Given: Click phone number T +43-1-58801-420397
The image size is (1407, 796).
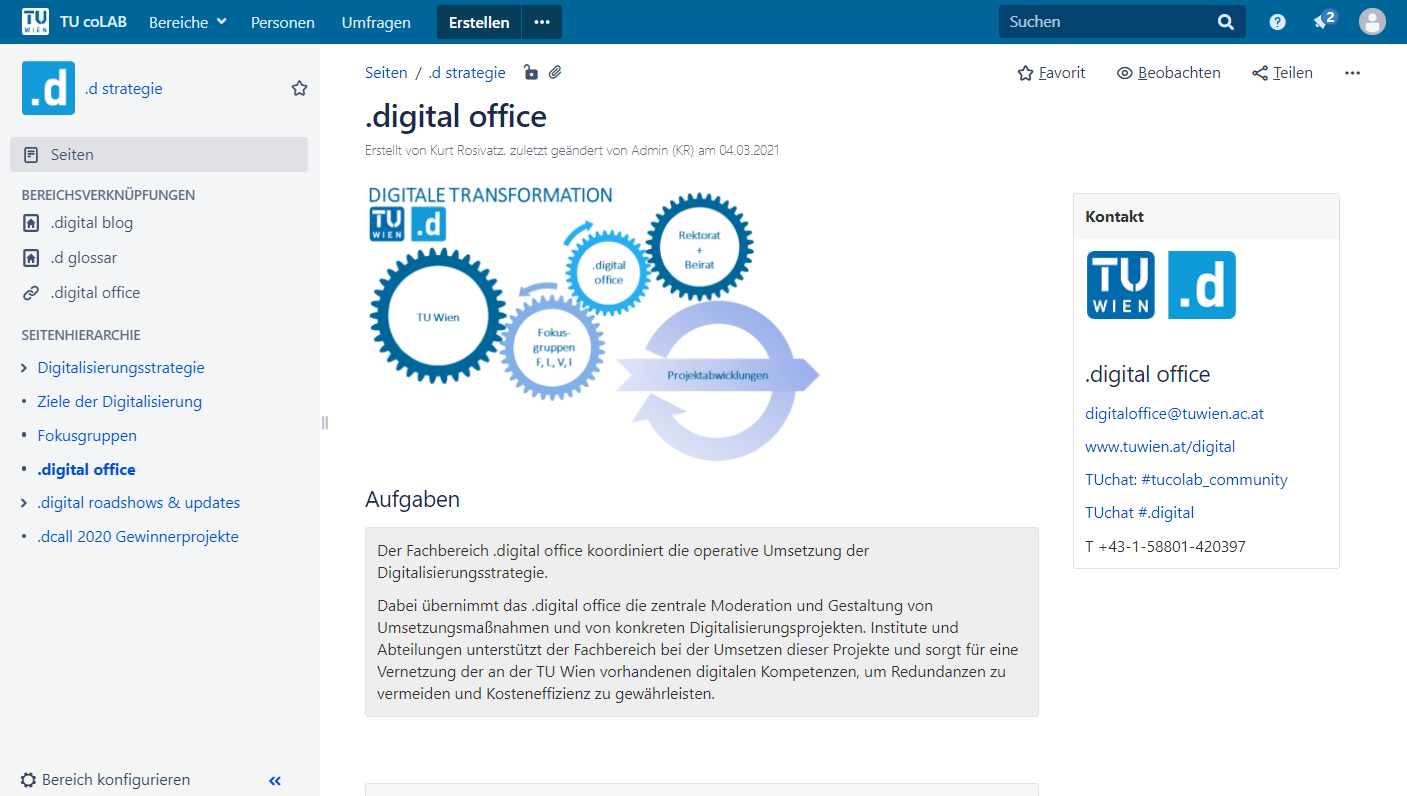Looking at the screenshot, I should (x=1165, y=547).
